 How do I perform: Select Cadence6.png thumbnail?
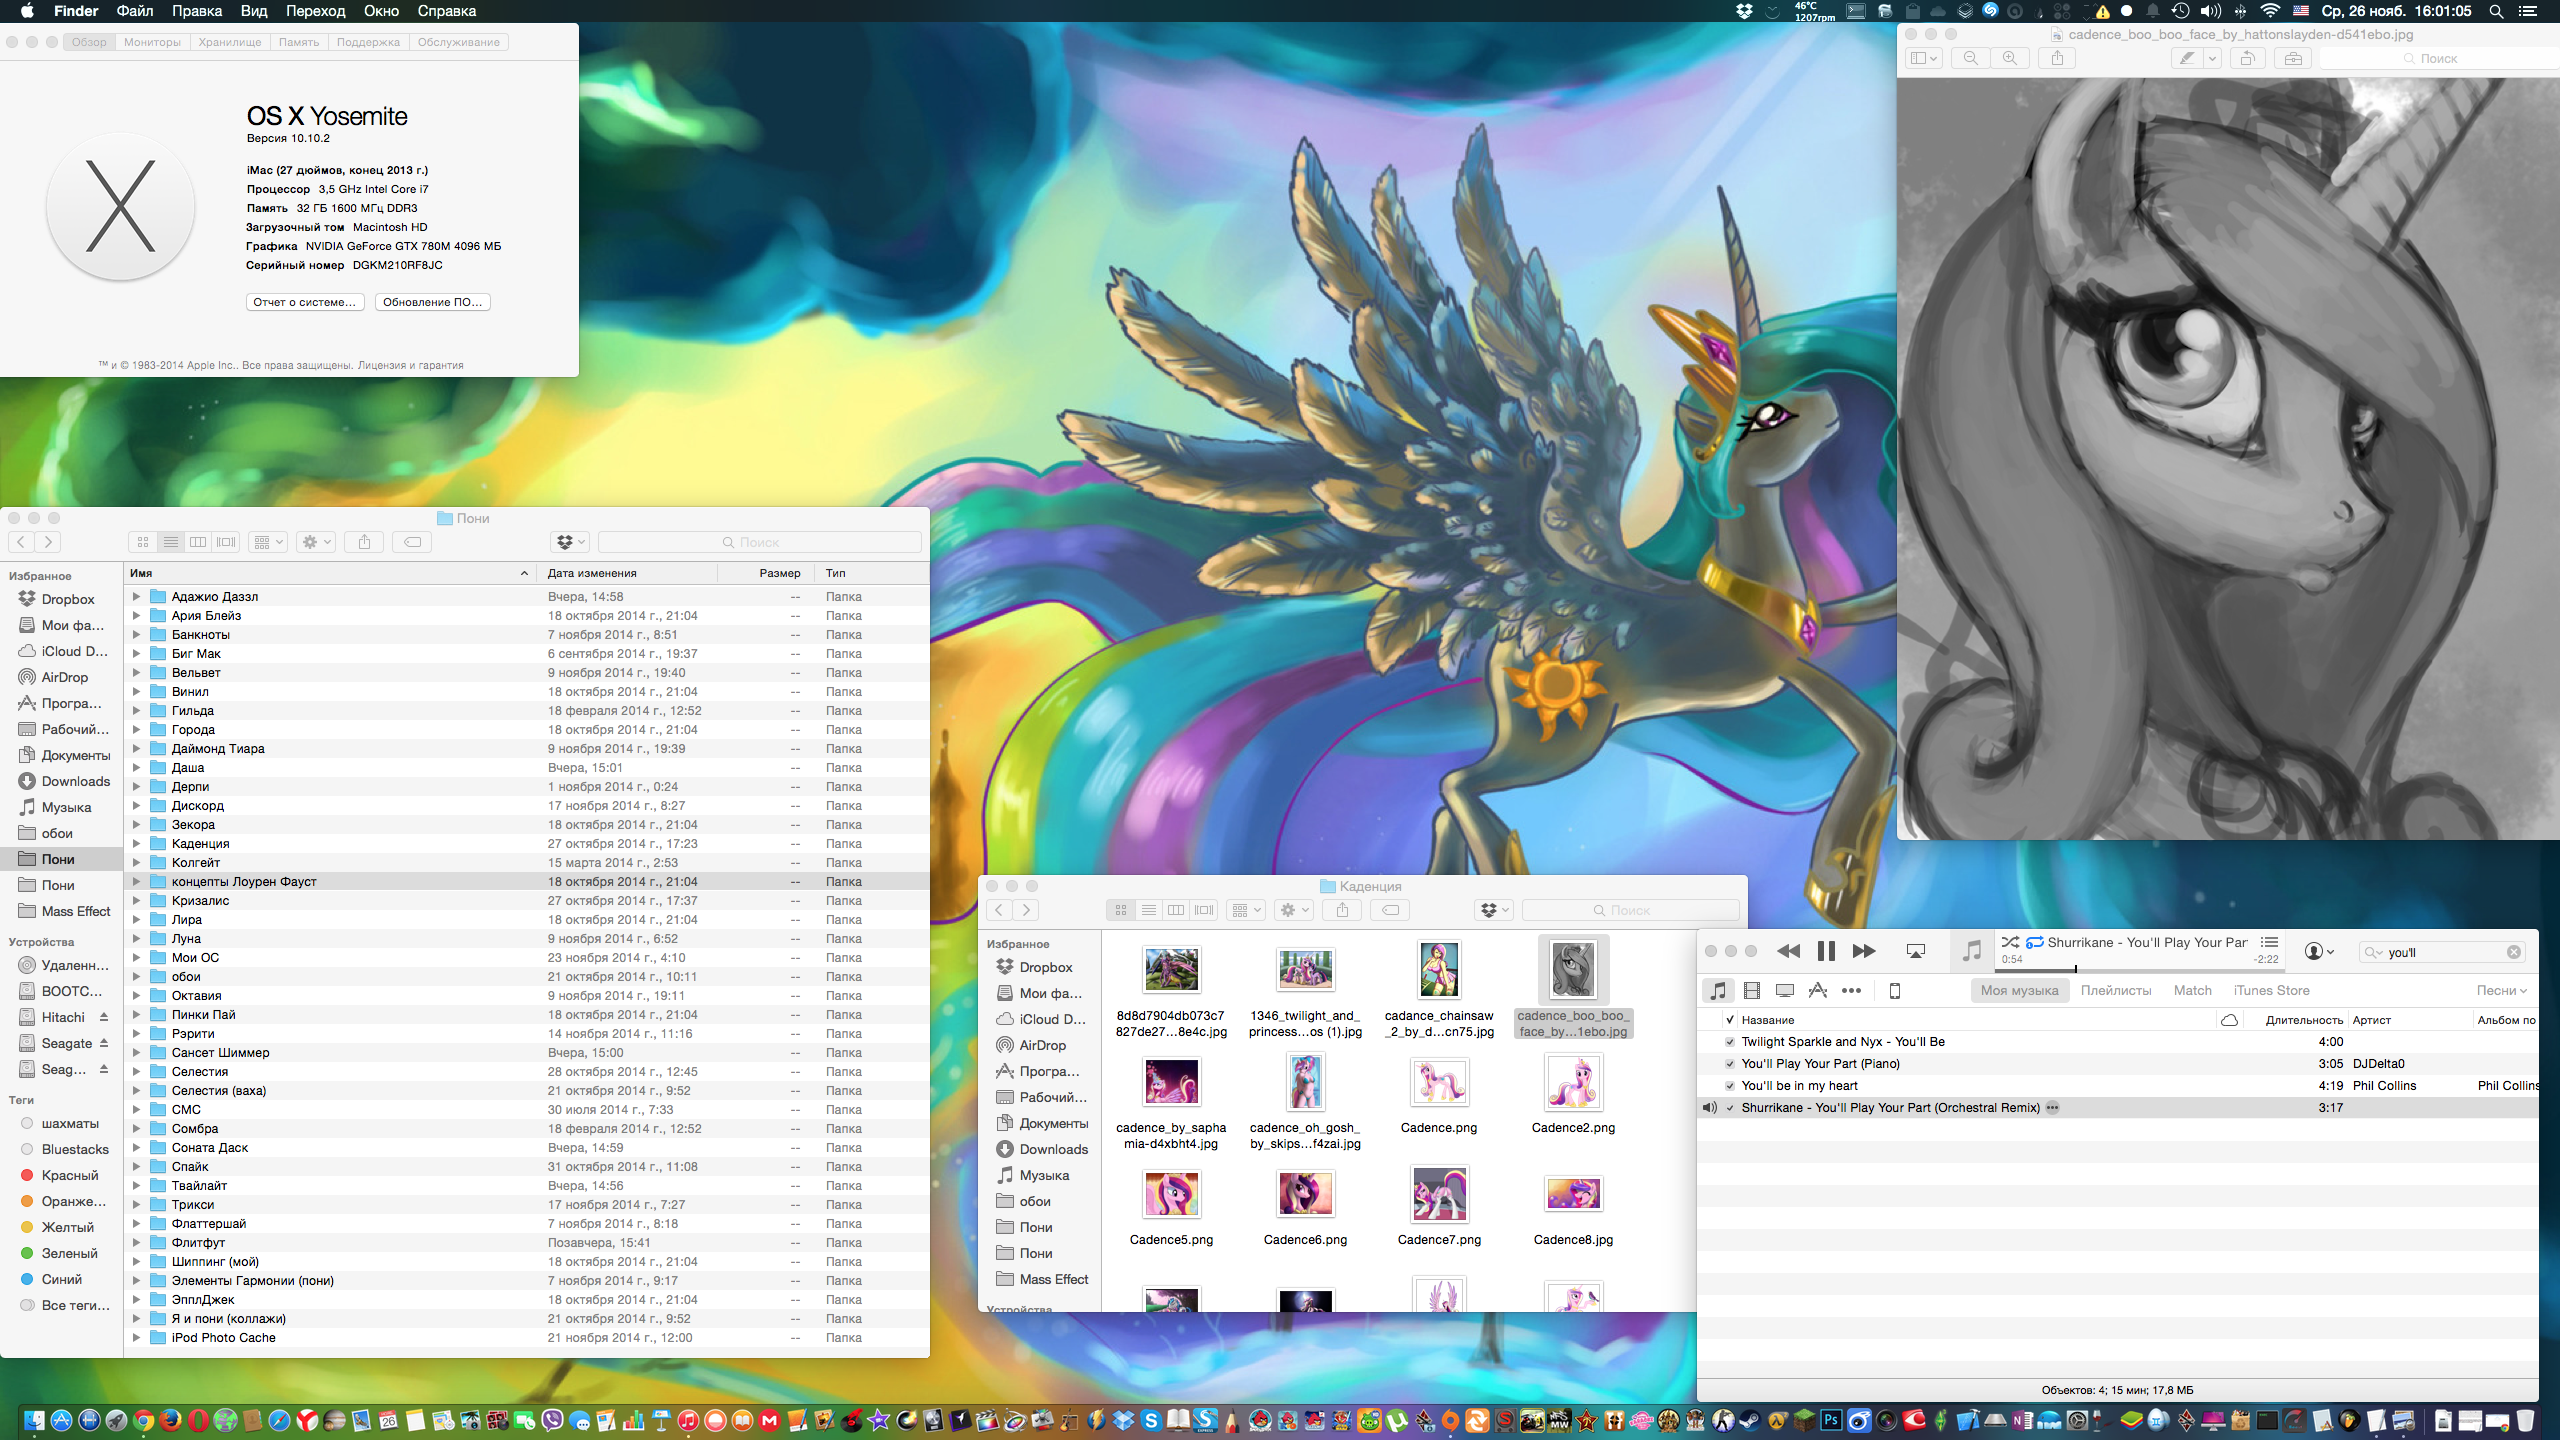(1305, 1194)
